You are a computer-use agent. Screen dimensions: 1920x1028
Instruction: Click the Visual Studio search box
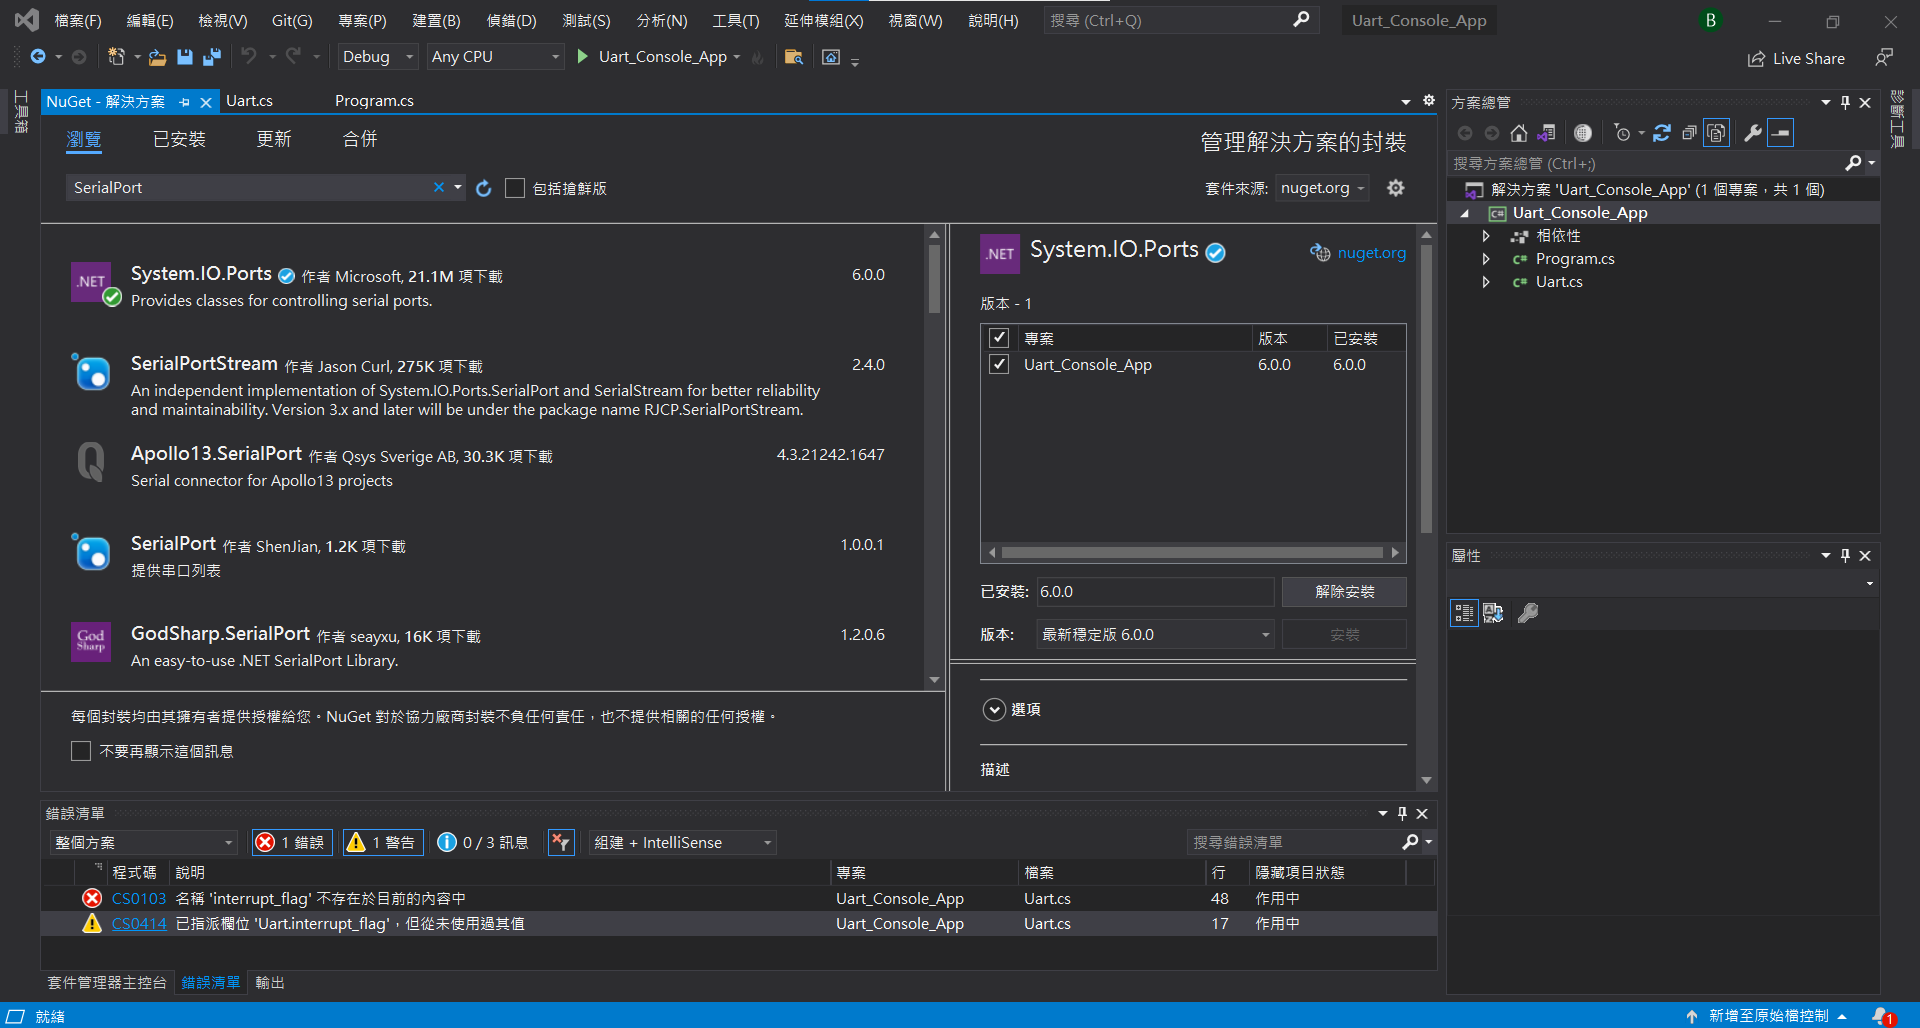tap(1180, 20)
